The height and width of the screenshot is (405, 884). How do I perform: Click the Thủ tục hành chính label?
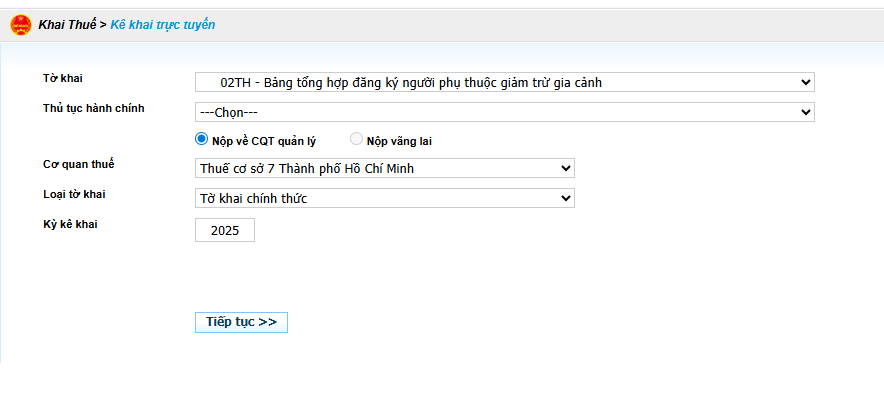[87, 107]
